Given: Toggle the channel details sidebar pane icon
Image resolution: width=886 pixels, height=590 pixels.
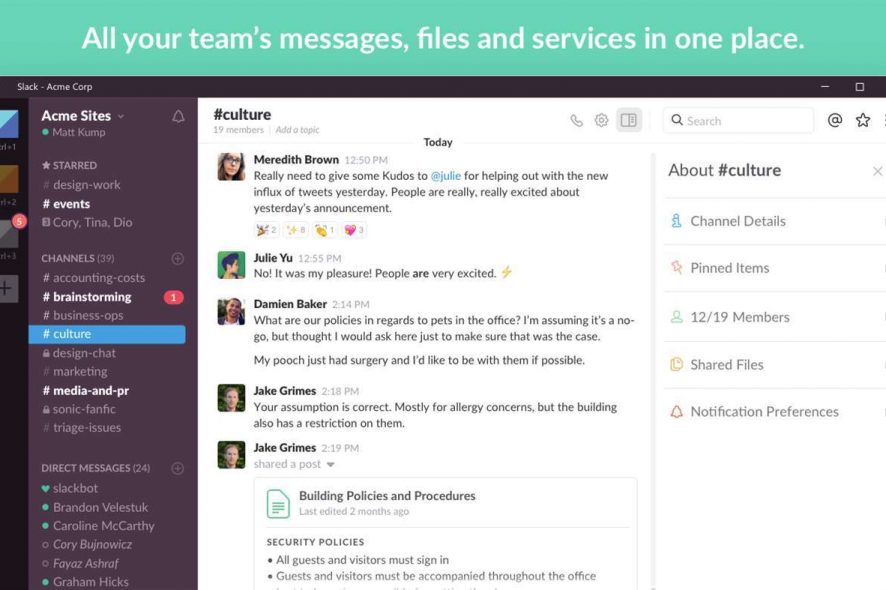Looking at the screenshot, I should [628, 120].
